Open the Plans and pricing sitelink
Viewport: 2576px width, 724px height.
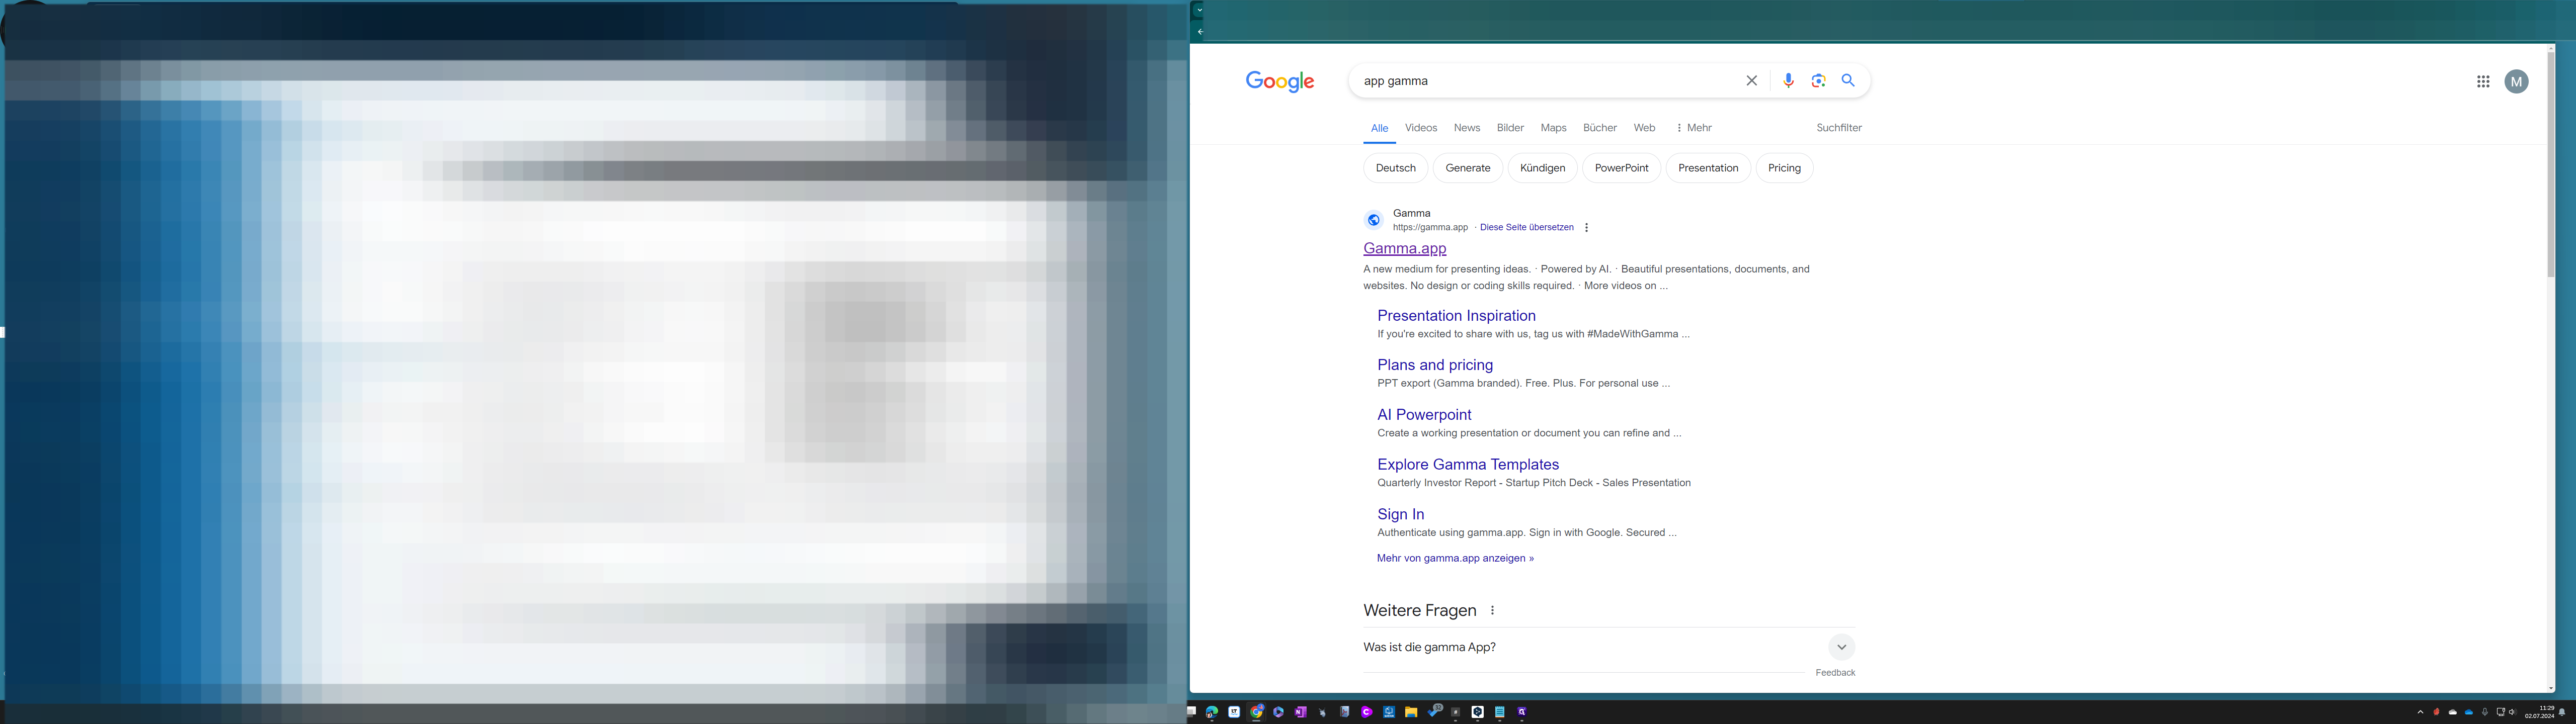pos(1435,365)
